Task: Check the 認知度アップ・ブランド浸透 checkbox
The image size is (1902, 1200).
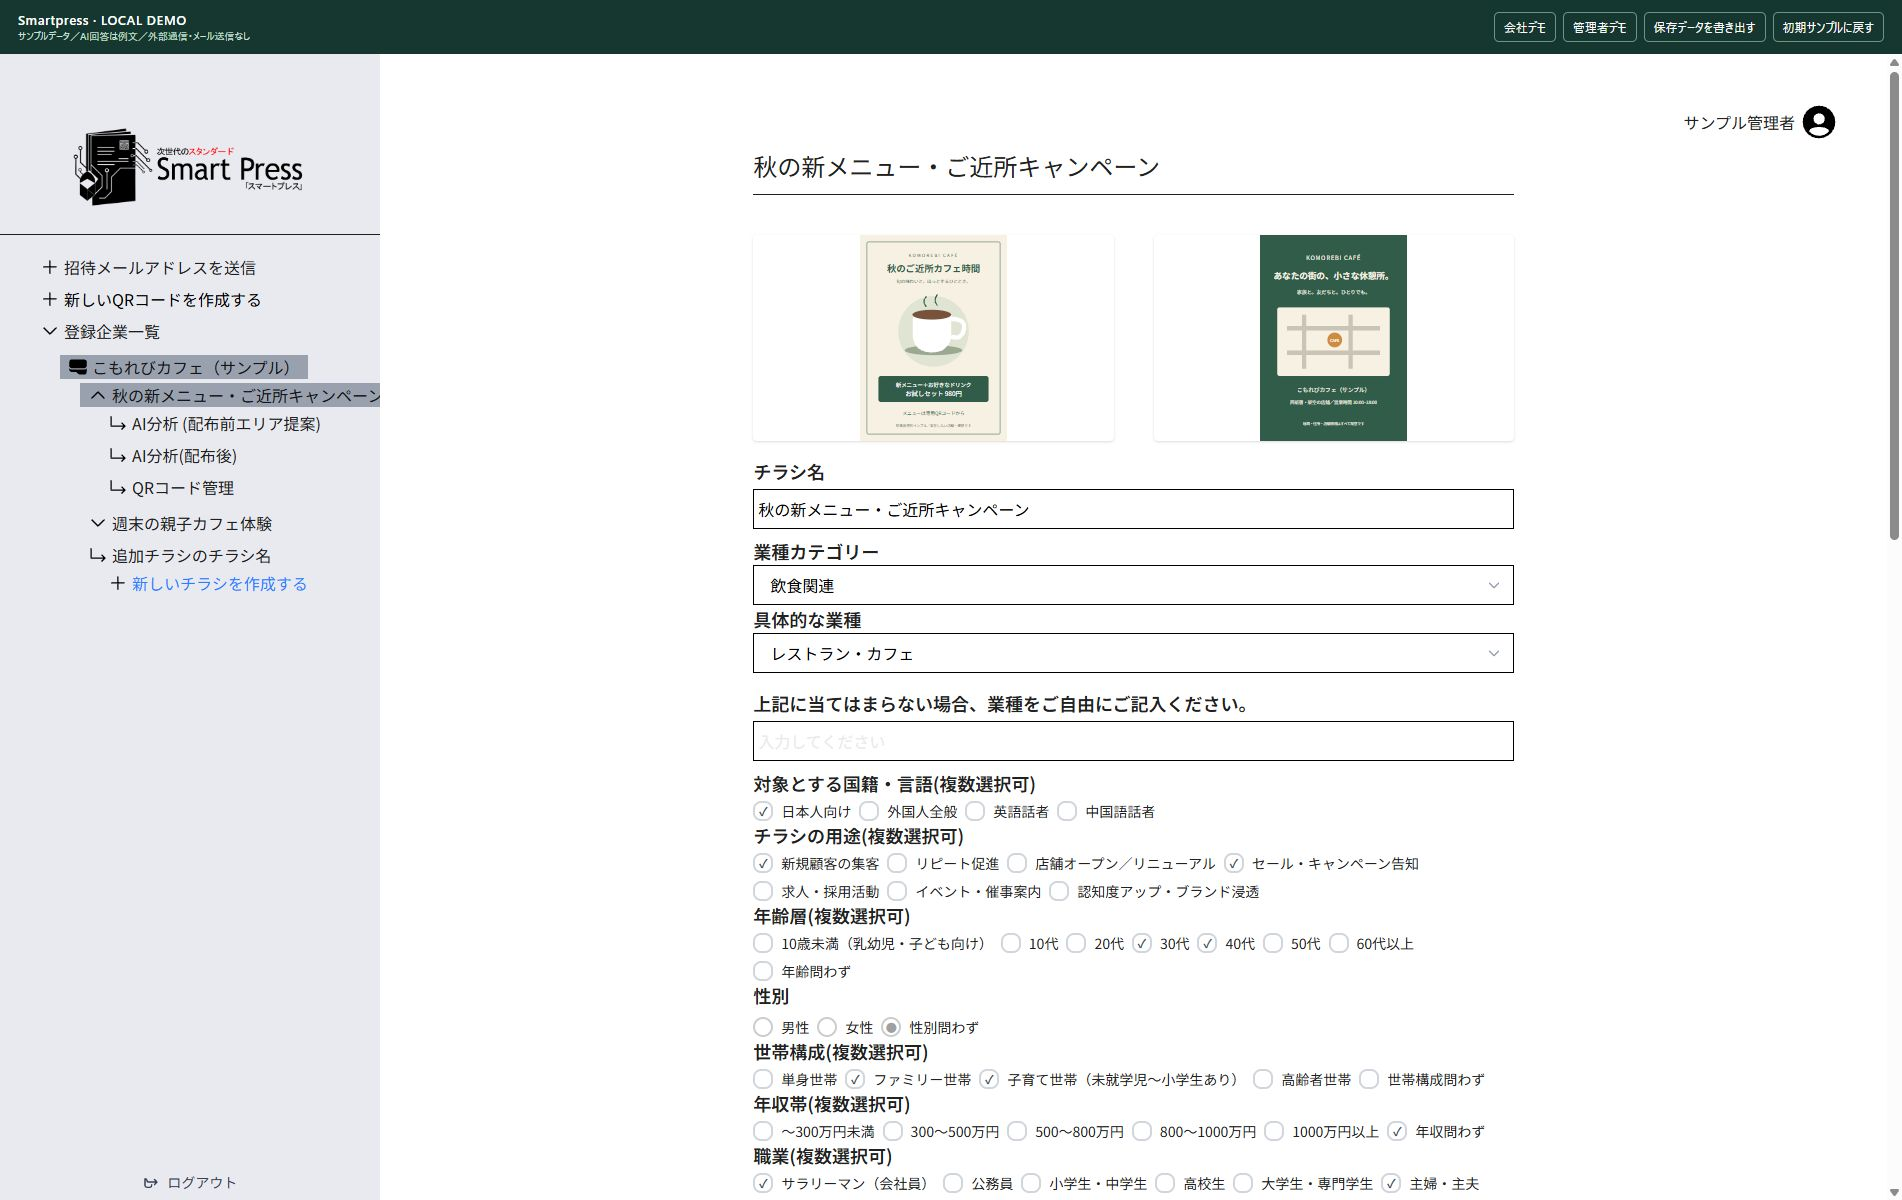Action: coord(1059,891)
